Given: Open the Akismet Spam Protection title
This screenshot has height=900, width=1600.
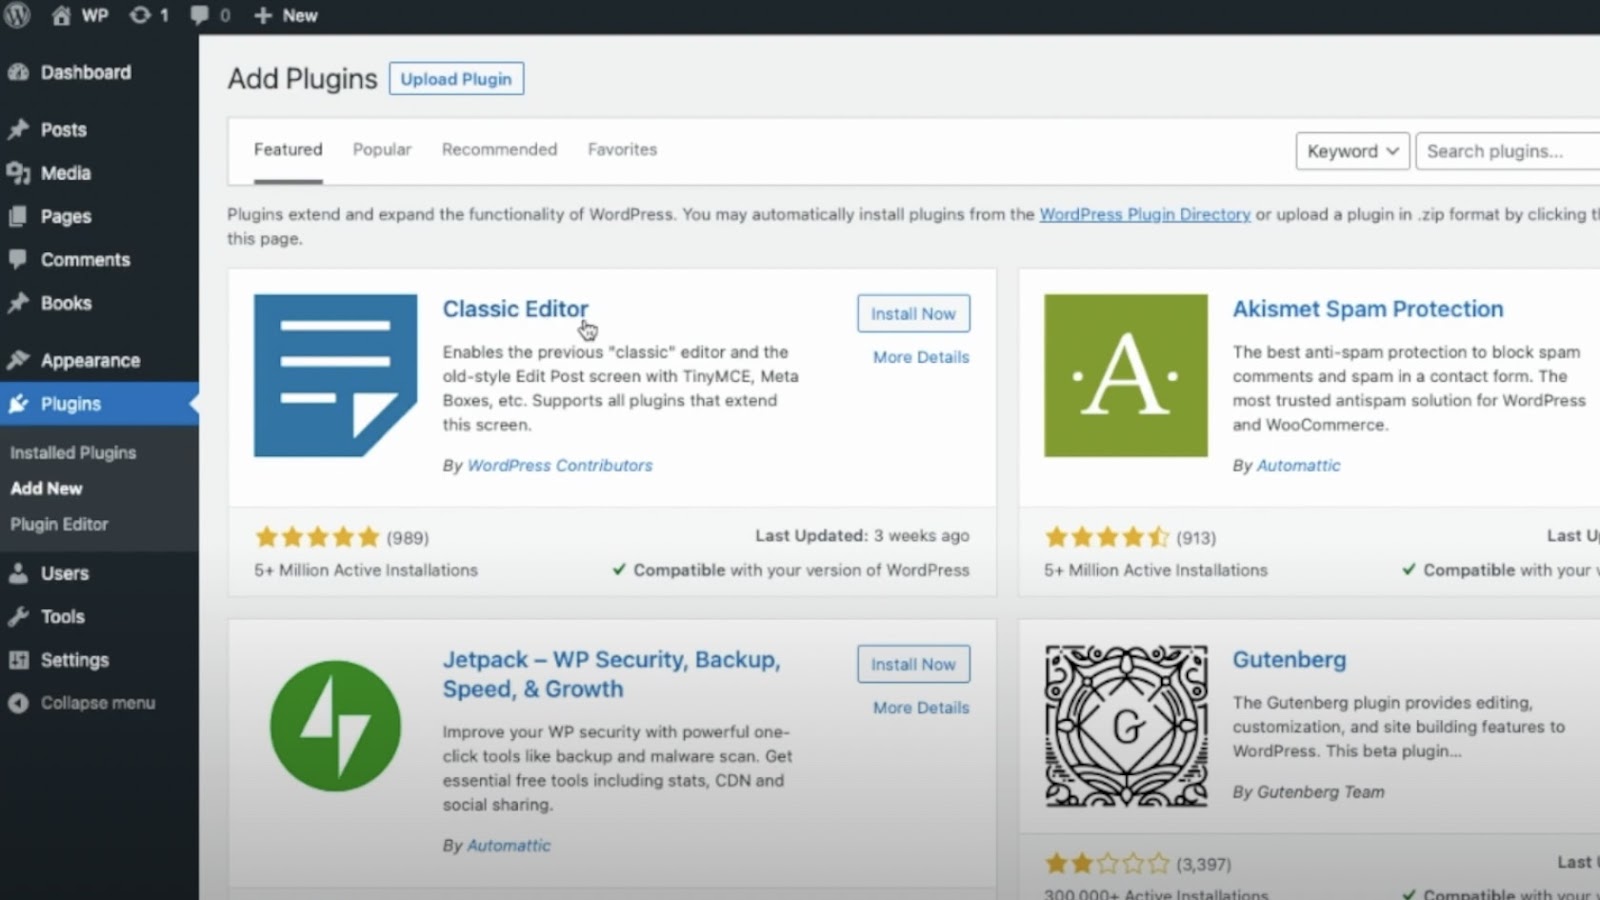Looking at the screenshot, I should [x=1368, y=309].
